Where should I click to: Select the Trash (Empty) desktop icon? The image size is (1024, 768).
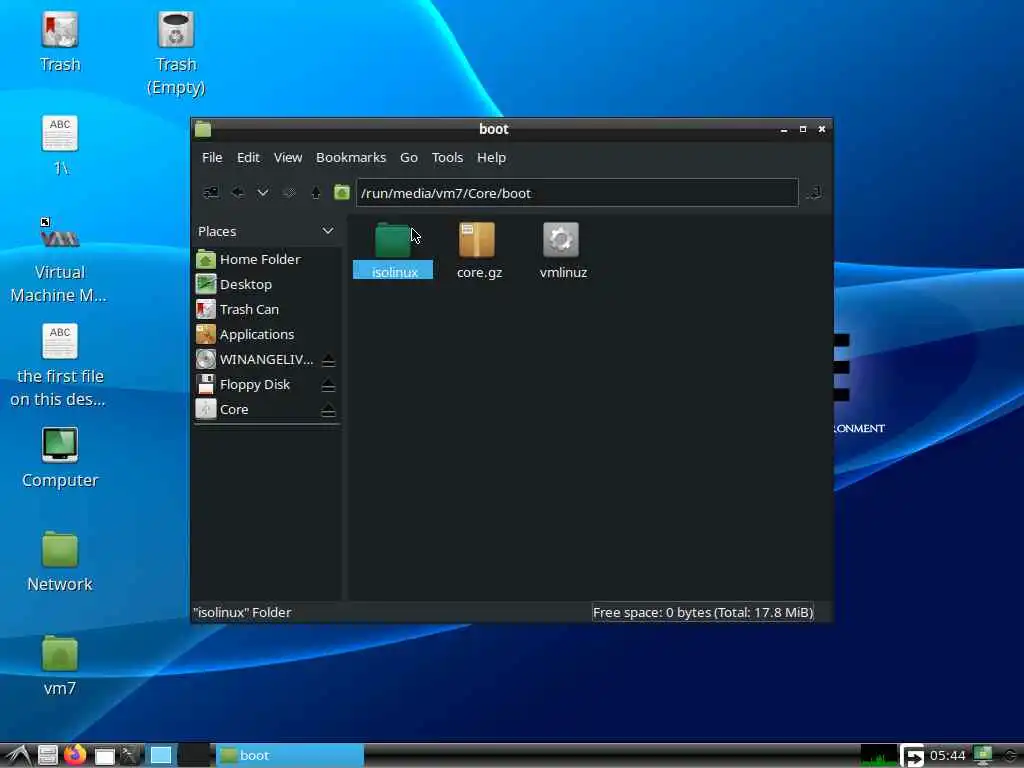click(x=176, y=54)
